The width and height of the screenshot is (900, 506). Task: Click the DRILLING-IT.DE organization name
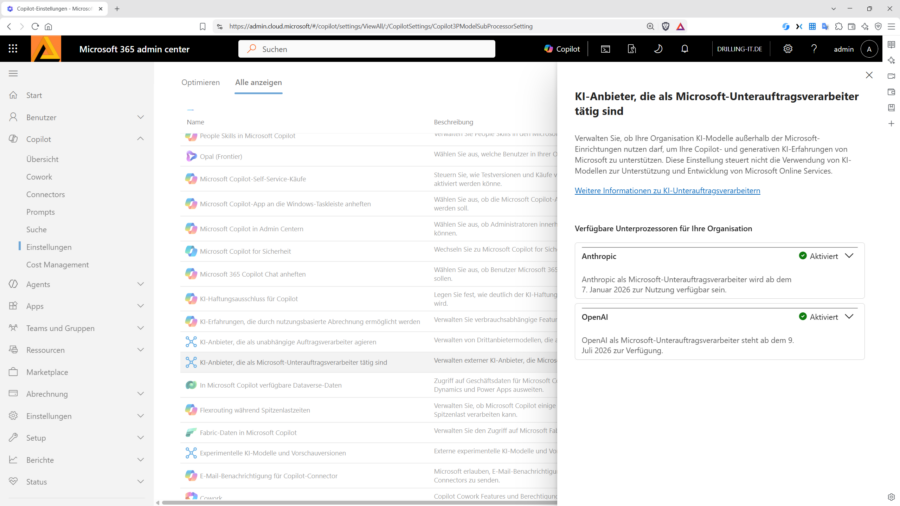point(739,49)
